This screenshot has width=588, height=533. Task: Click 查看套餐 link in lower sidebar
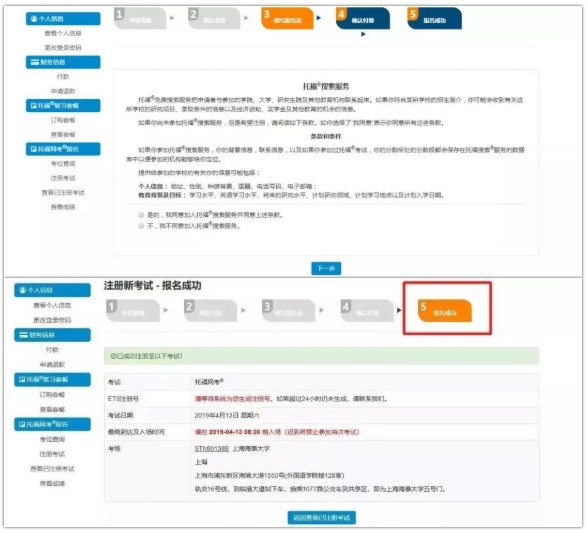(52, 409)
